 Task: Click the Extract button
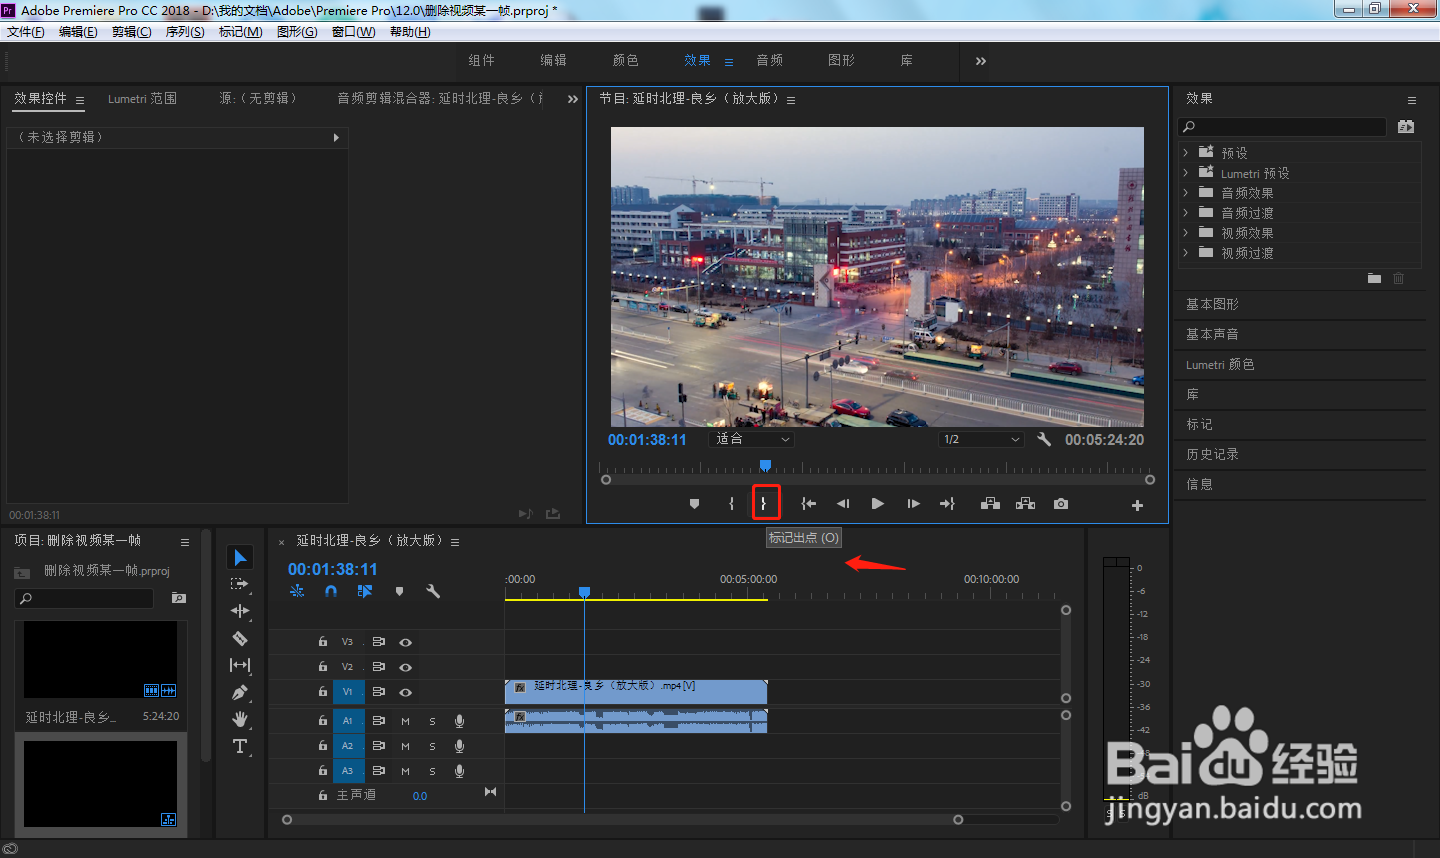pyautogui.click(x=1025, y=504)
